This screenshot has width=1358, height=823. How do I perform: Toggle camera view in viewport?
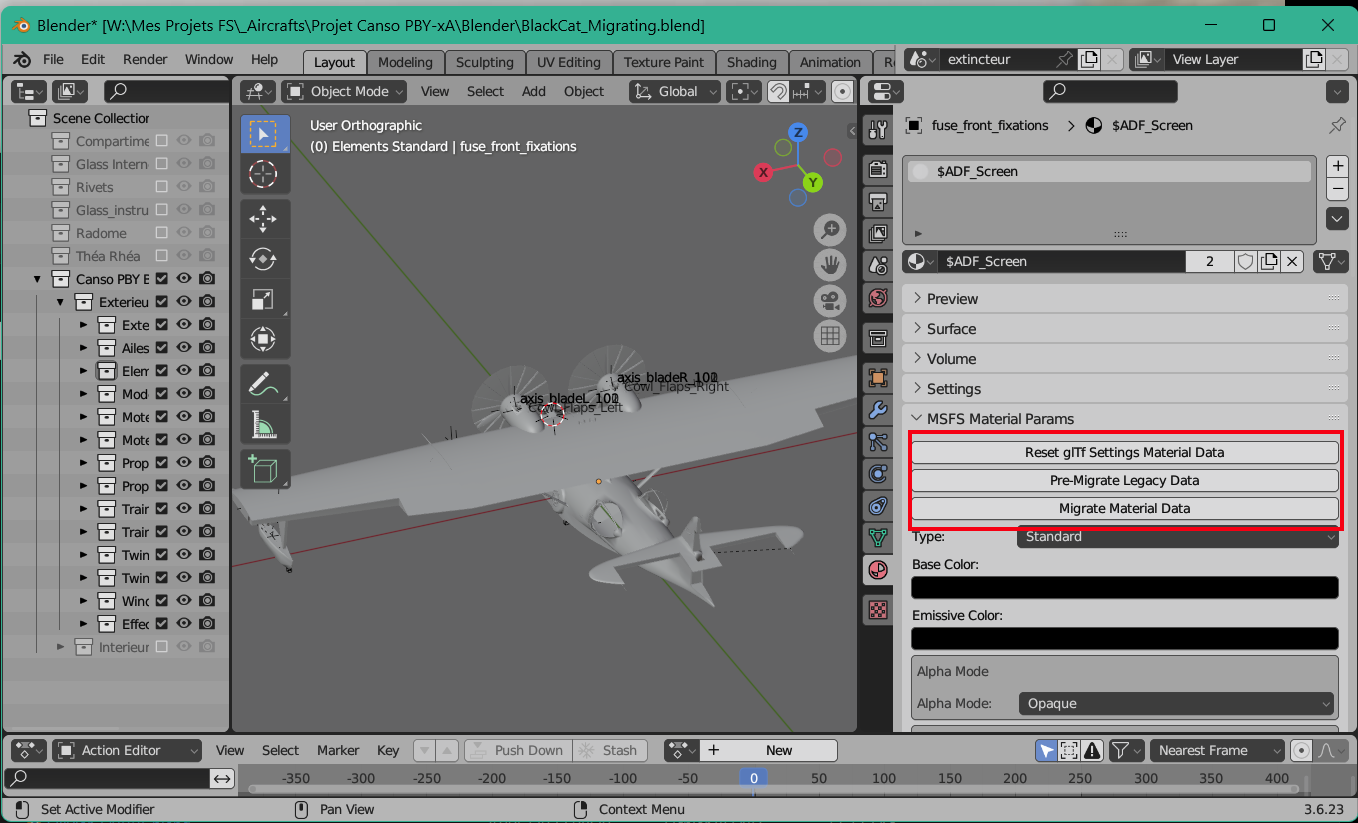point(830,300)
